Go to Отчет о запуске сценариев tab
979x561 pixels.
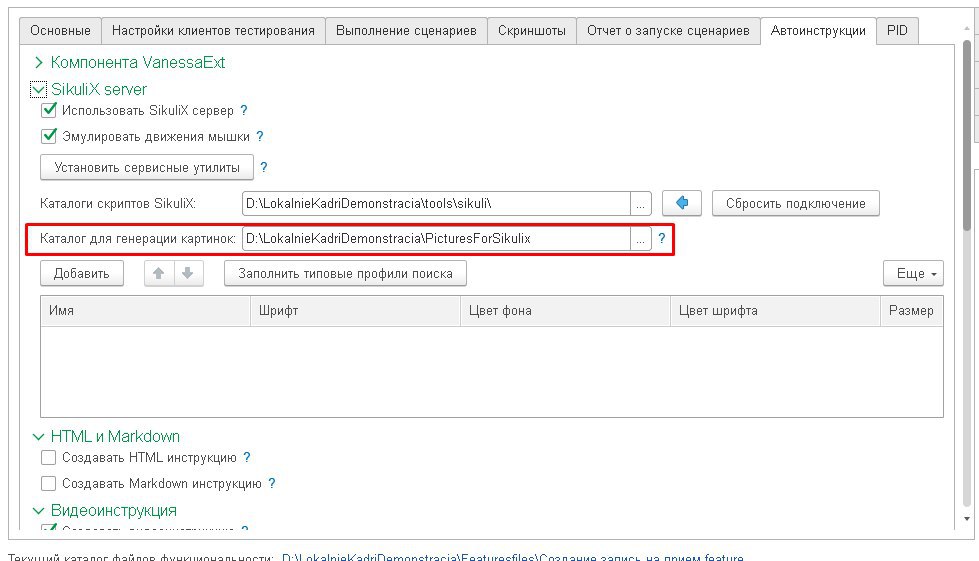pos(668,31)
